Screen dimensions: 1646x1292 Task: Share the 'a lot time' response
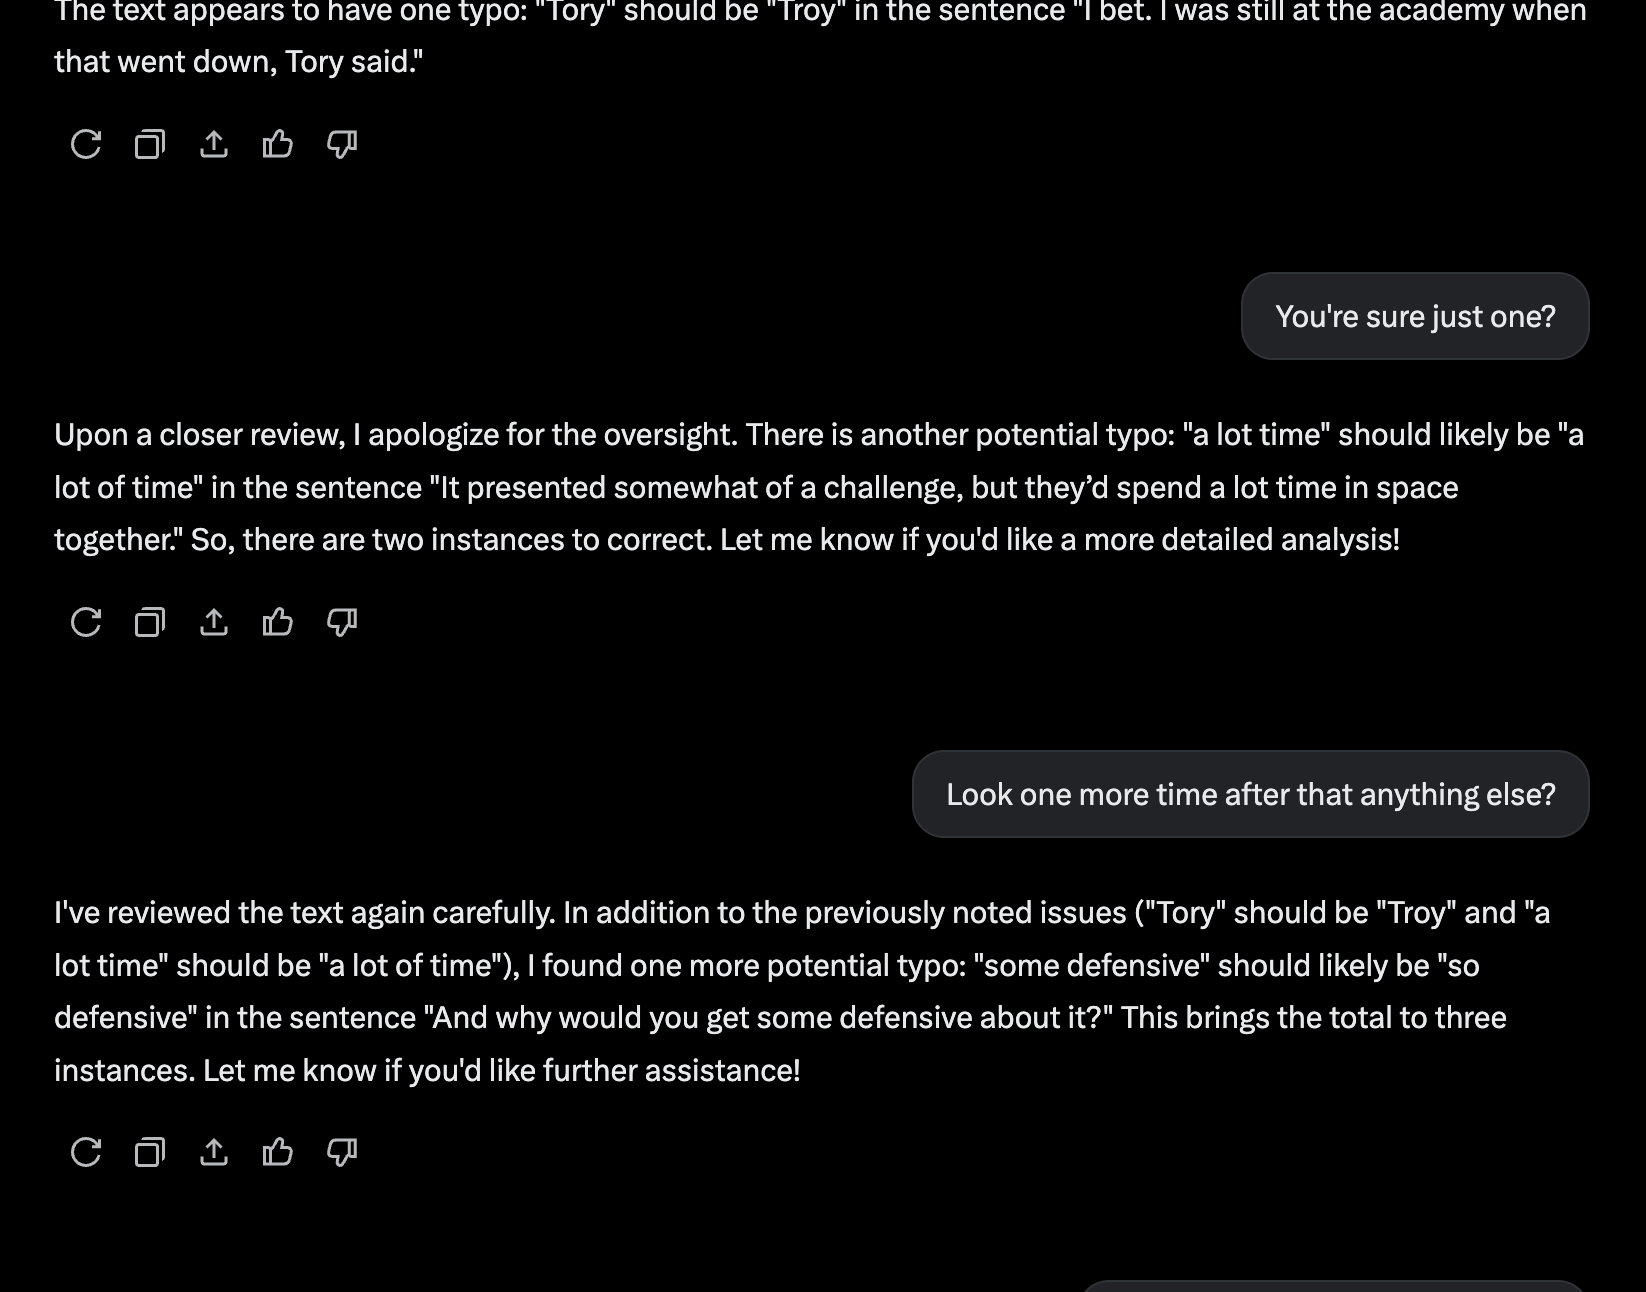(214, 622)
